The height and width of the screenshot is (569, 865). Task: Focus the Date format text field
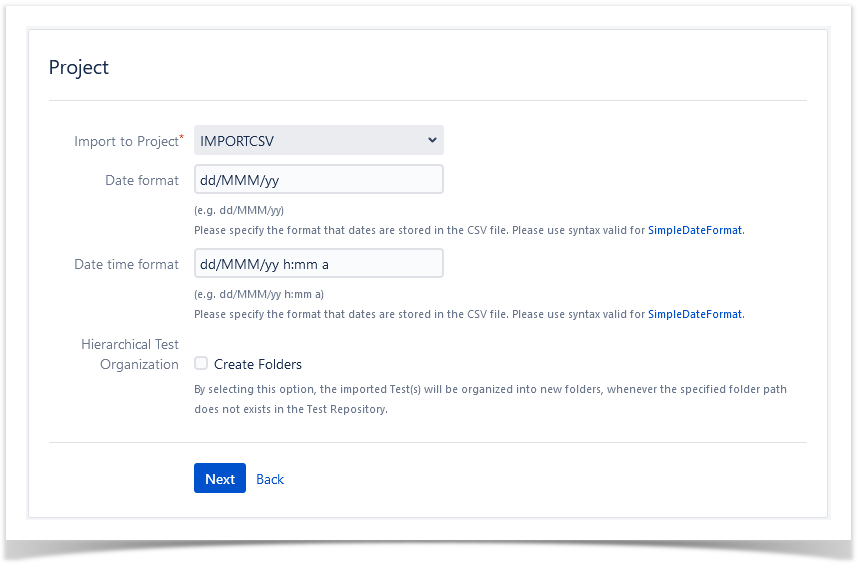pyautogui.click(x=318, y=179)
